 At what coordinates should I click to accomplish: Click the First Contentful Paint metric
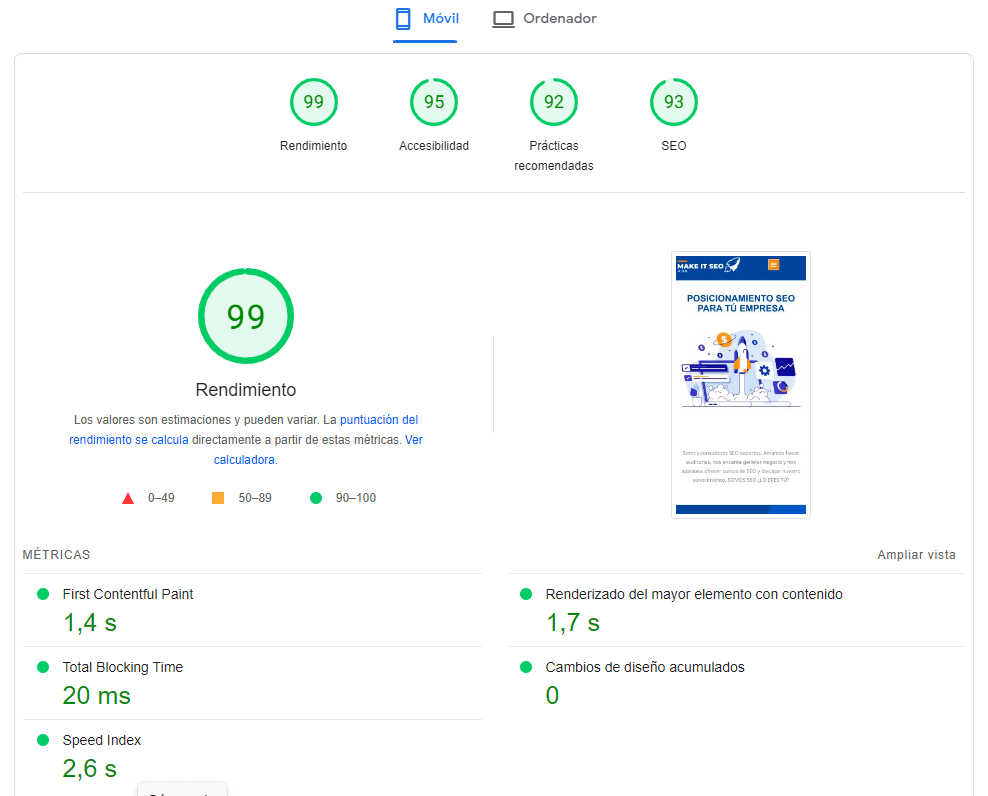pos(128,594)
